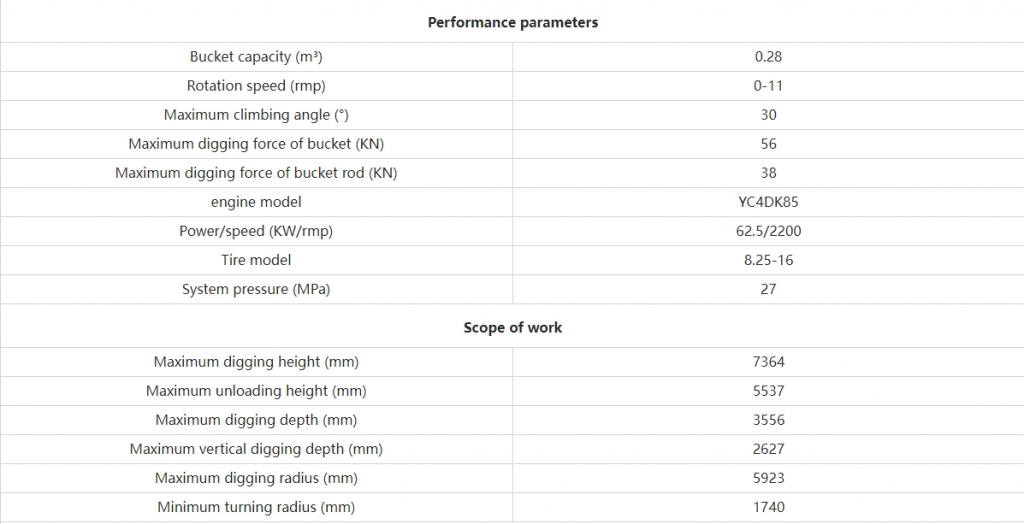Select the "Maximum unloading height (mm)" label
The width and height of the screenshot is (1024, 524).
pyautogui.click(x=256, y=391)
